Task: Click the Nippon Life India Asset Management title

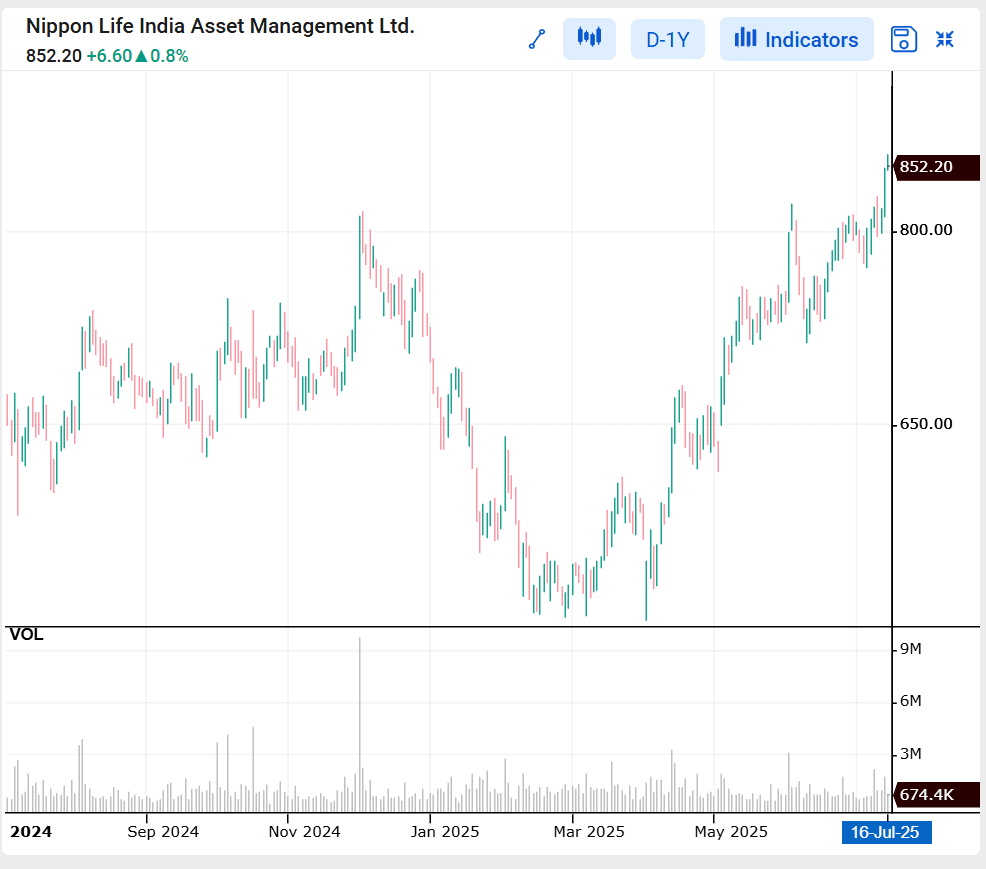Action: click(x=220, y=26)
